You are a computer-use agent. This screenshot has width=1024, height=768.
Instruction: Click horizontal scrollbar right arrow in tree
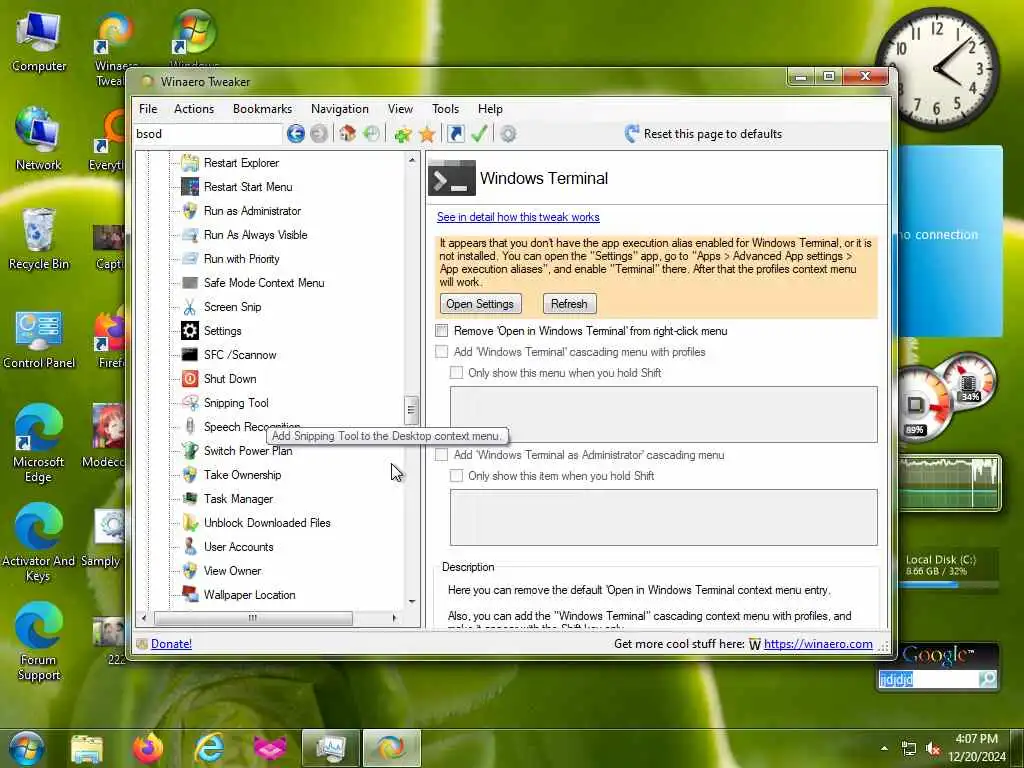click(x=394, y=618)
